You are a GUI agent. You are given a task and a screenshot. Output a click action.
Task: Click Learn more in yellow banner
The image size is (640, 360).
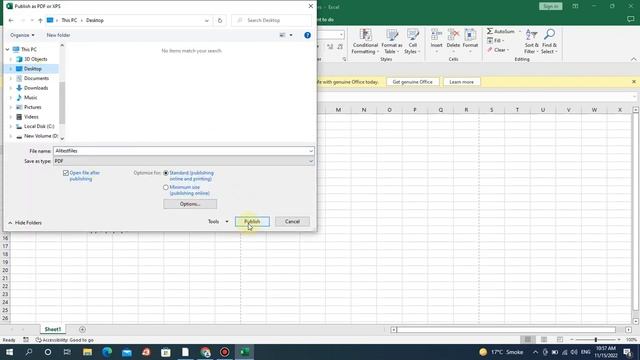click(461, 82)
